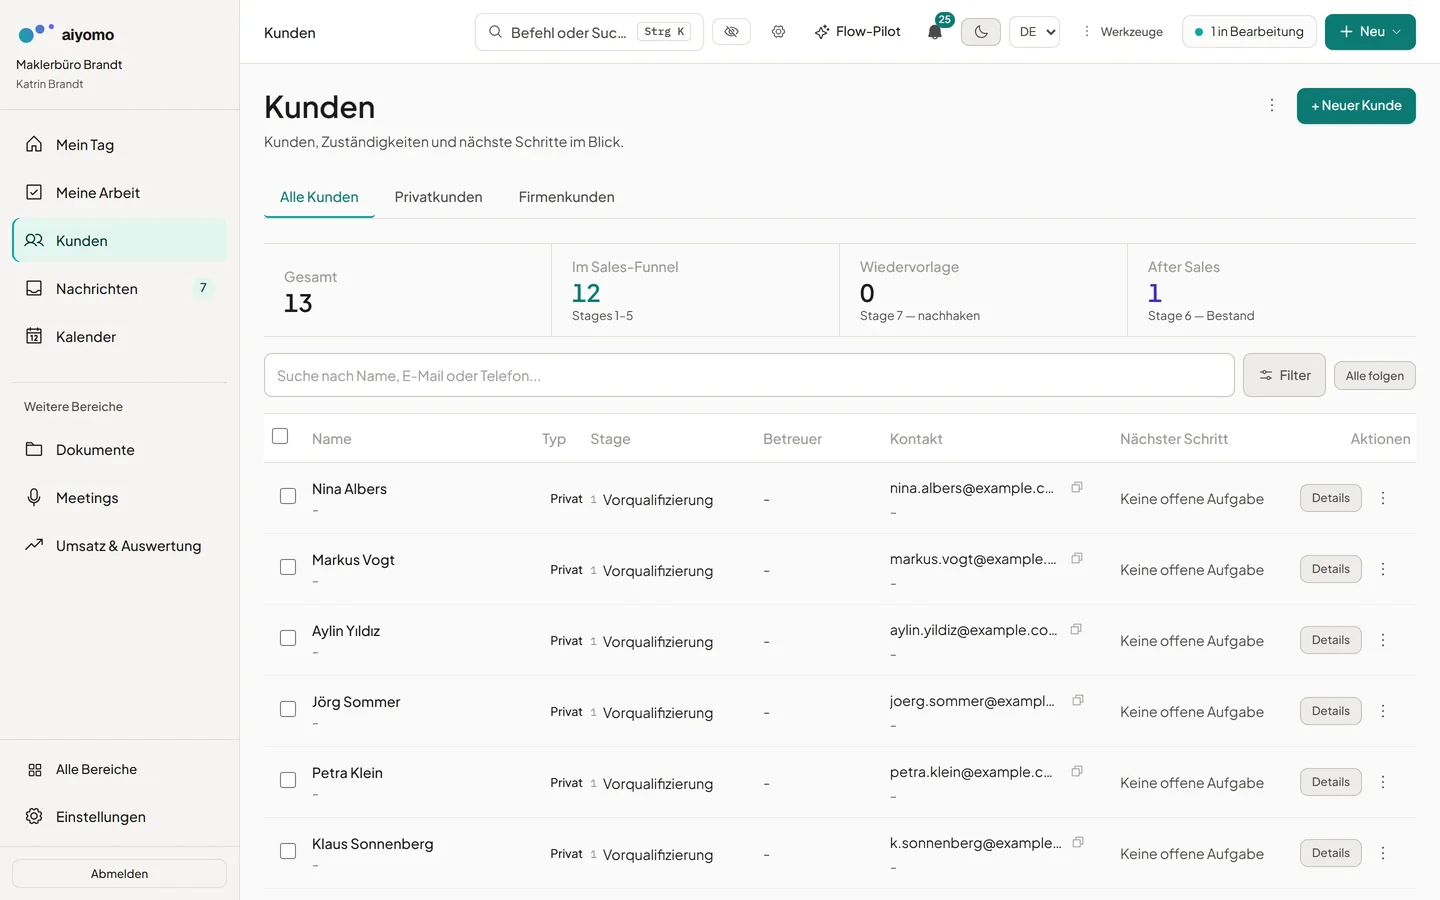Image resolution: width=1440 pixels, height=900 pixels.
Task: Select Klaus Sonnenberg row checkbox
Action: point(288,851)
